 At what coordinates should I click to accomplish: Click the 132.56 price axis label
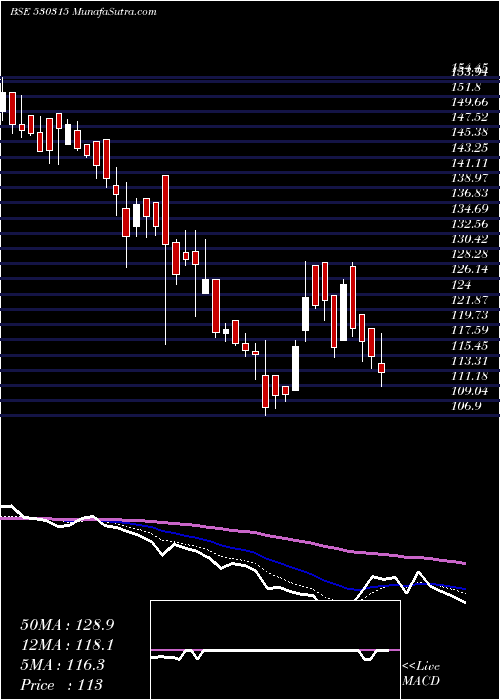(469, 224)
